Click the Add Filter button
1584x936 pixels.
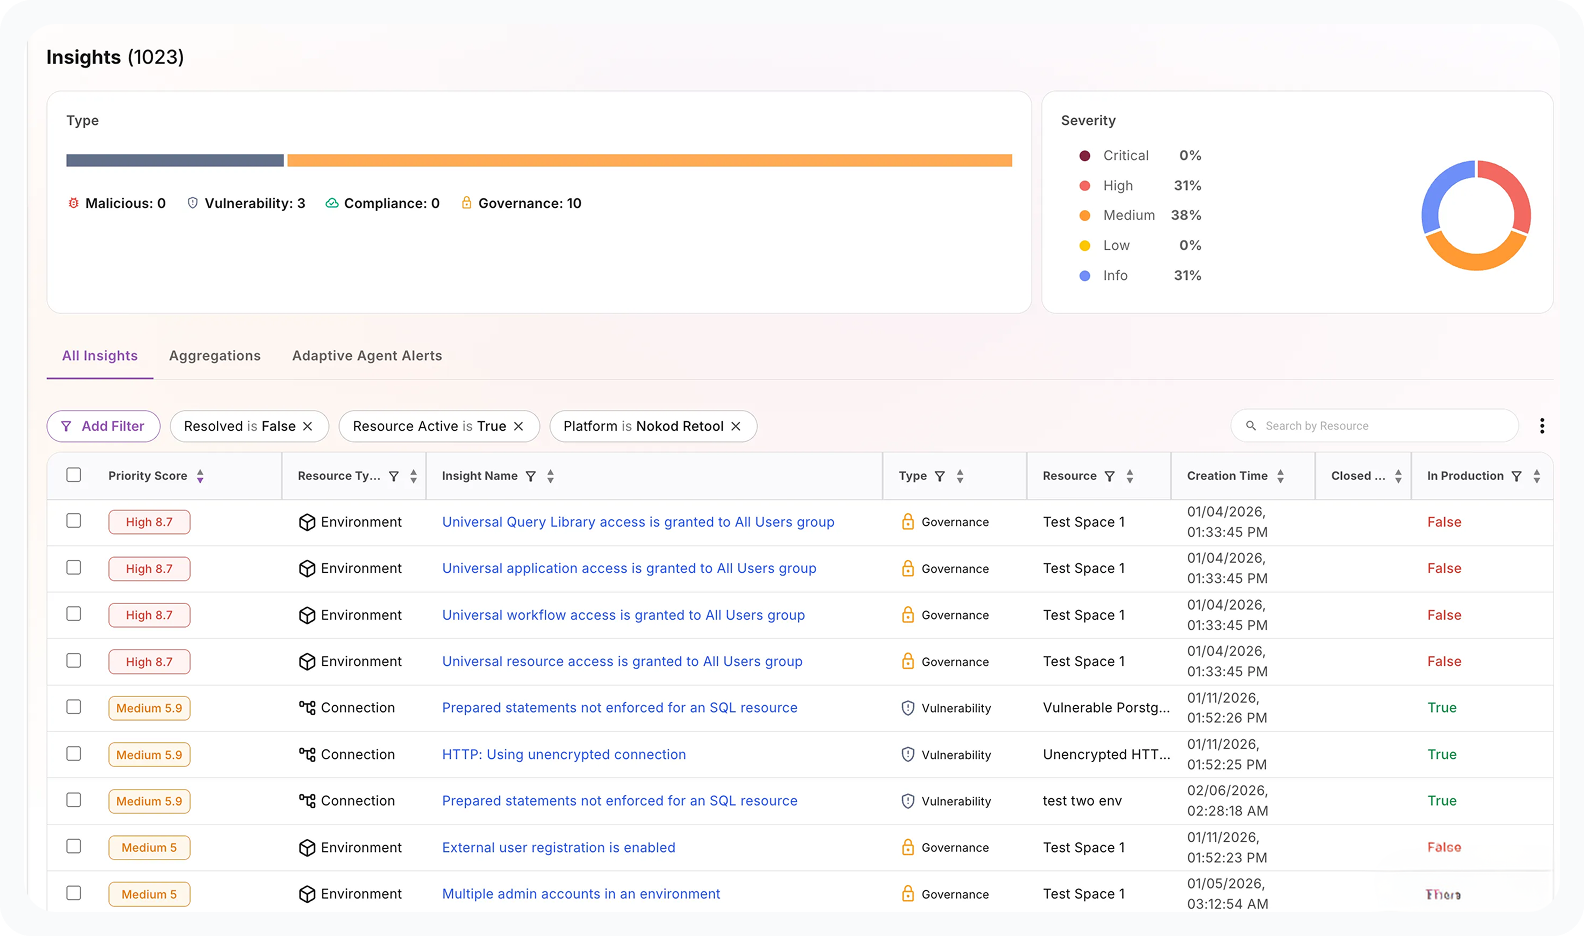pos(103,426)
